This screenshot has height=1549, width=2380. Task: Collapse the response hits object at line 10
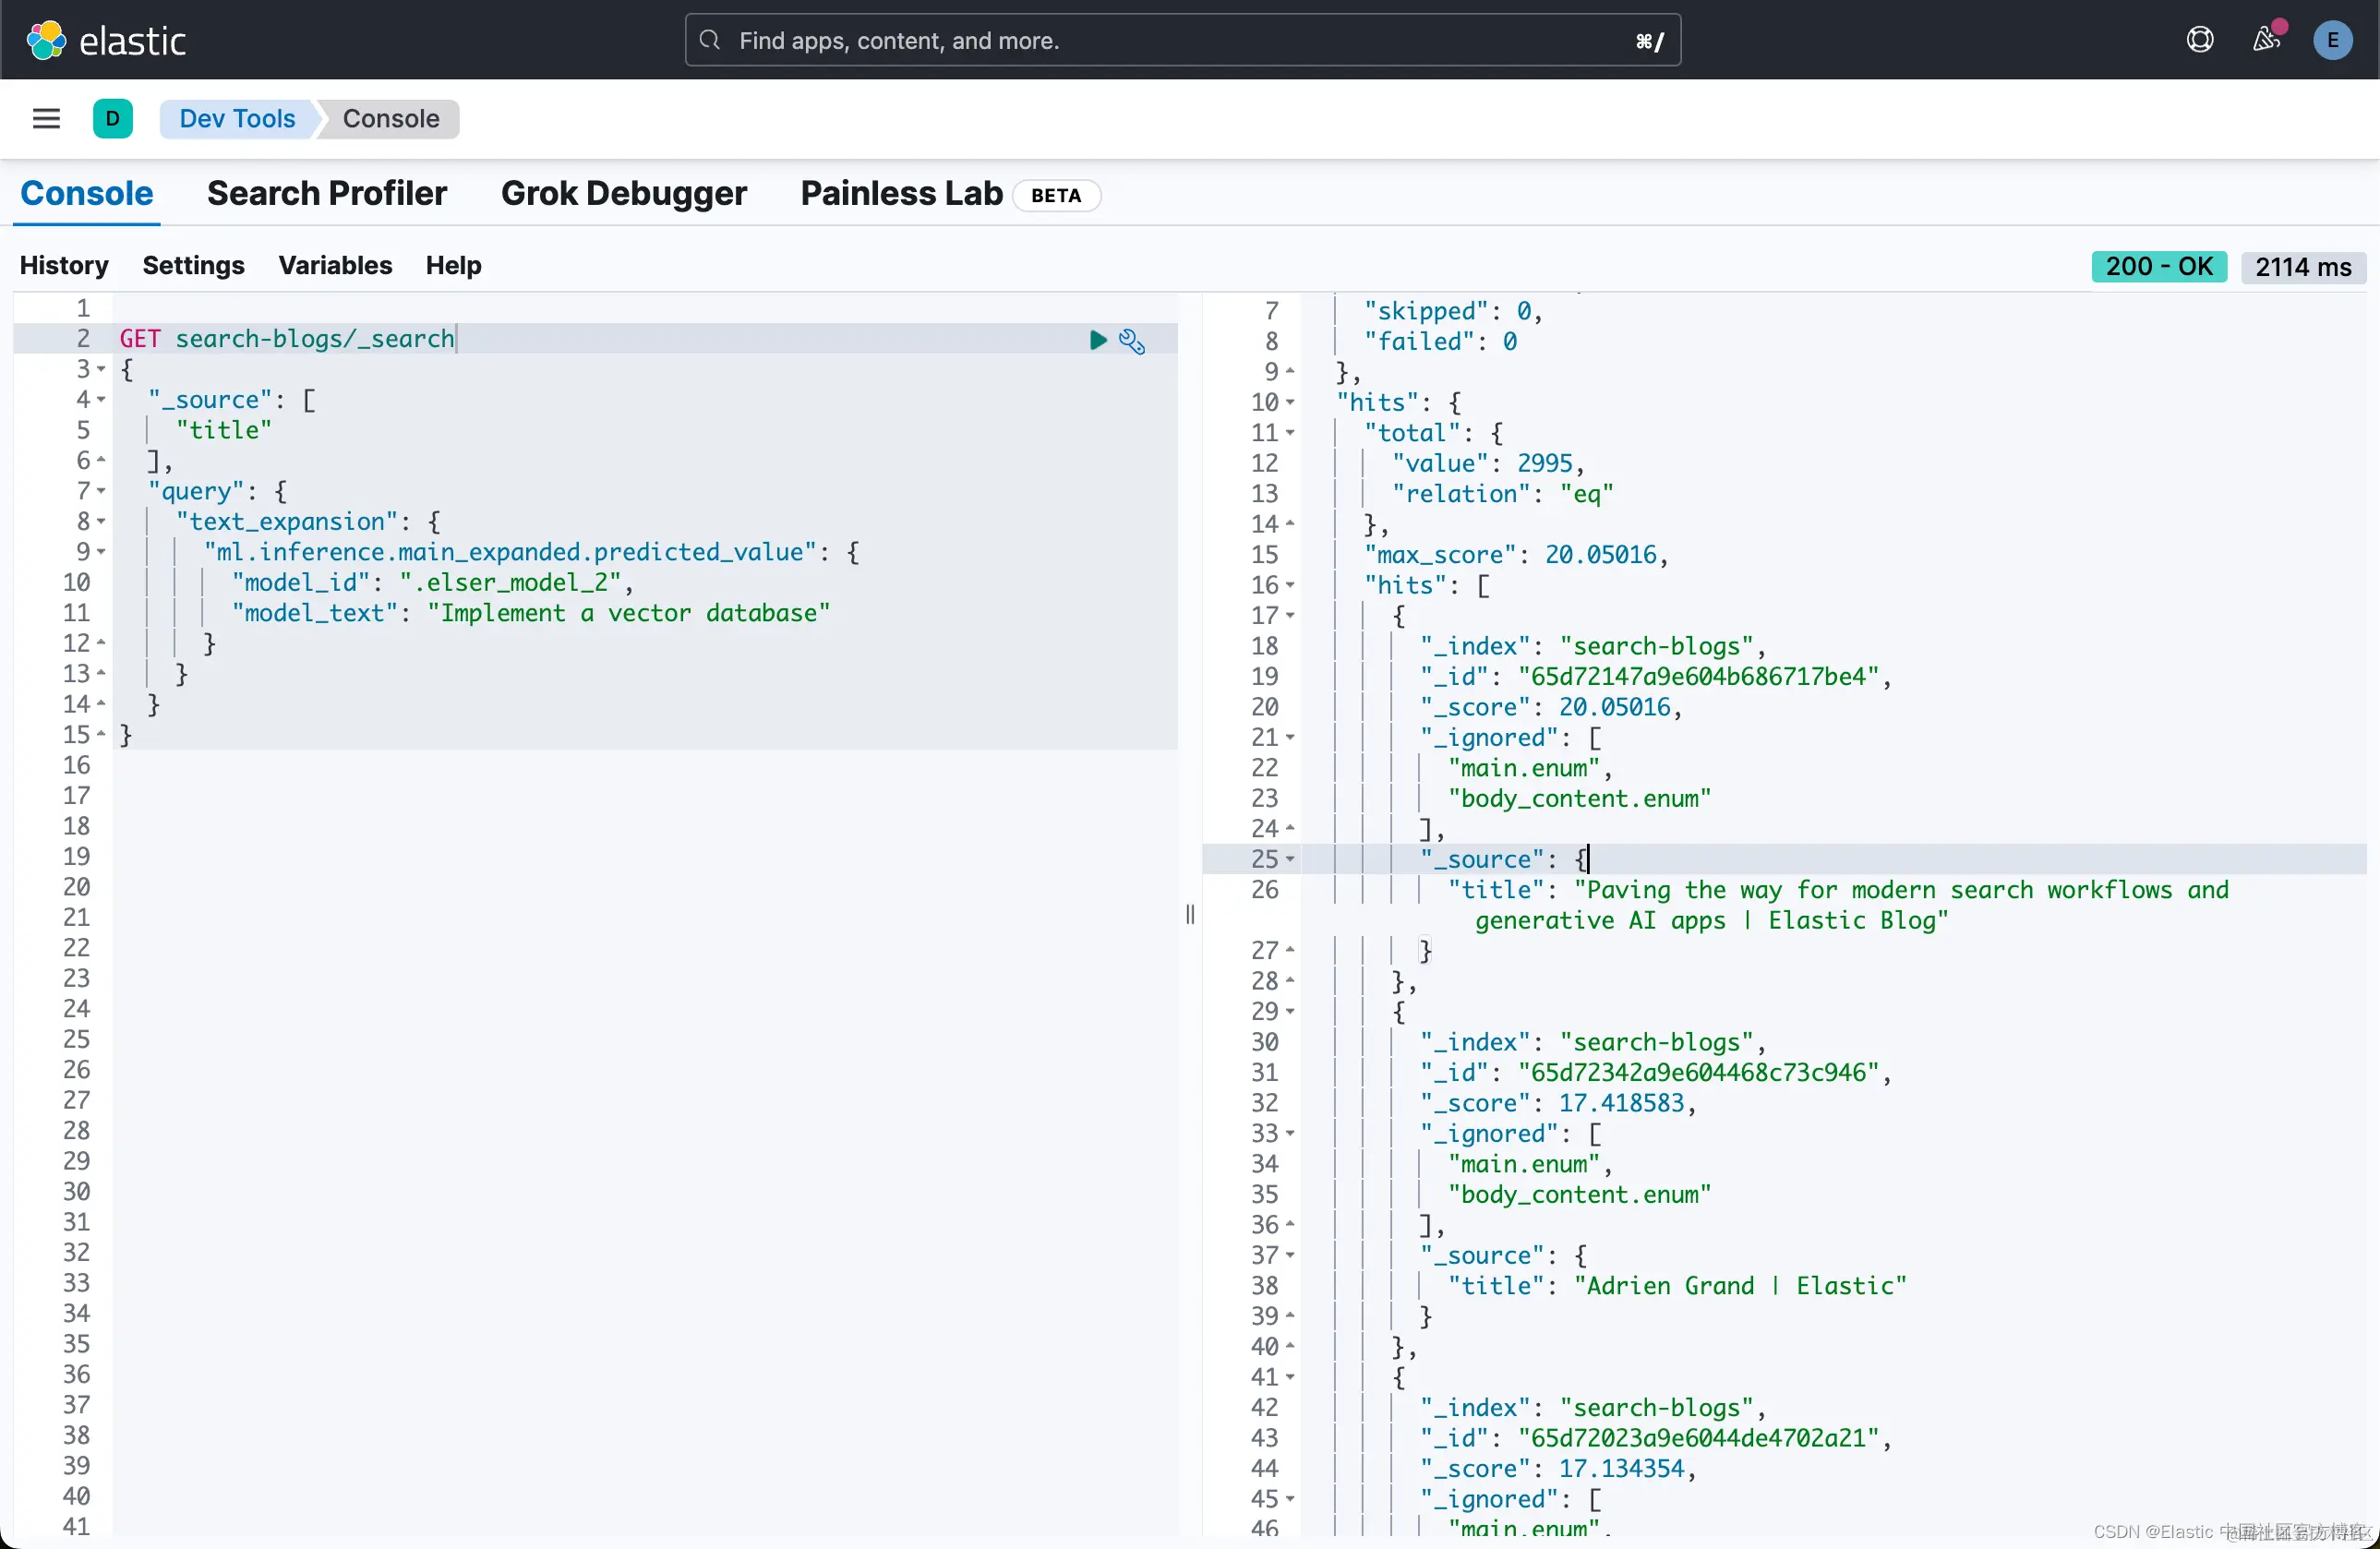point(1290,403)
